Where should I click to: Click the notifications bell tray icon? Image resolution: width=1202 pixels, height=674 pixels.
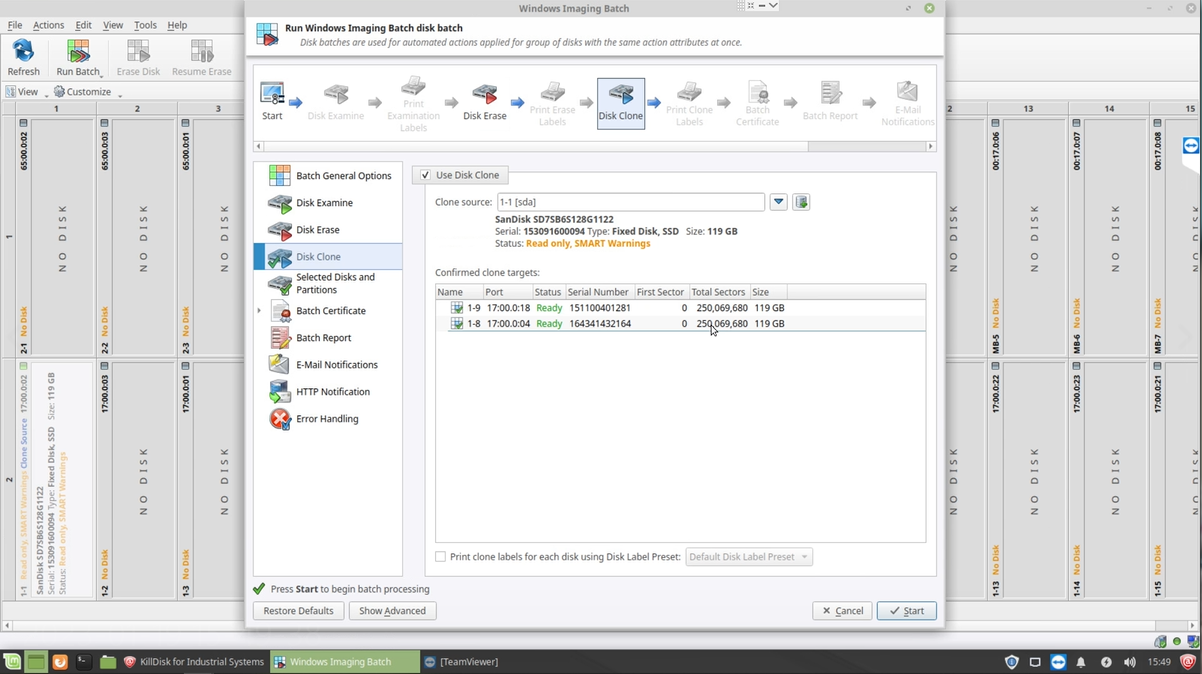tap(1082, 662)
